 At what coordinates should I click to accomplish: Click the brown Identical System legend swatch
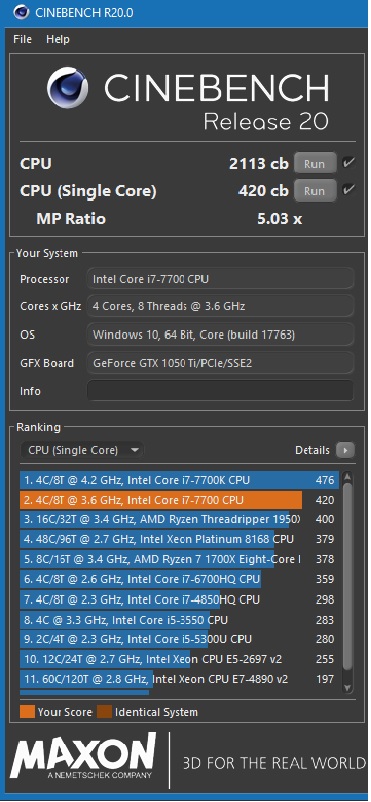click(104, 712)
